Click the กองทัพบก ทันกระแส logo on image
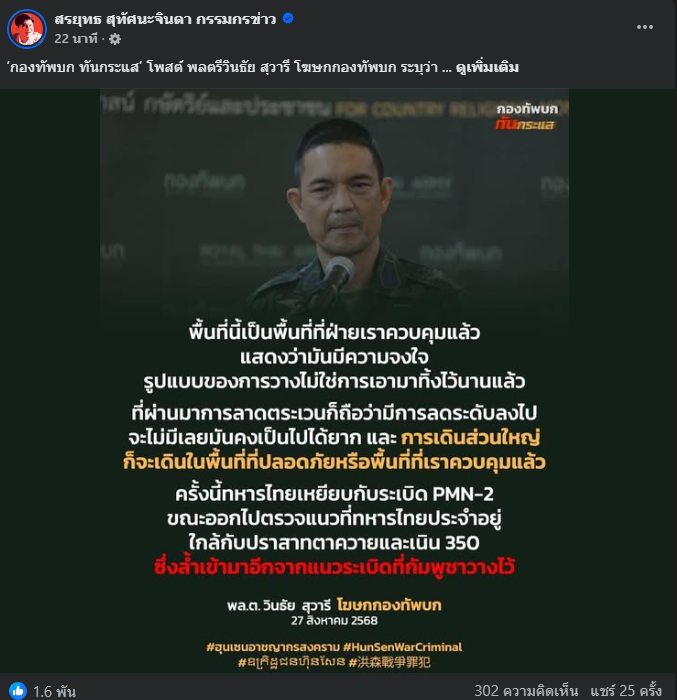The width and height of the screenshot is (677, 700). tap(527, 117)
